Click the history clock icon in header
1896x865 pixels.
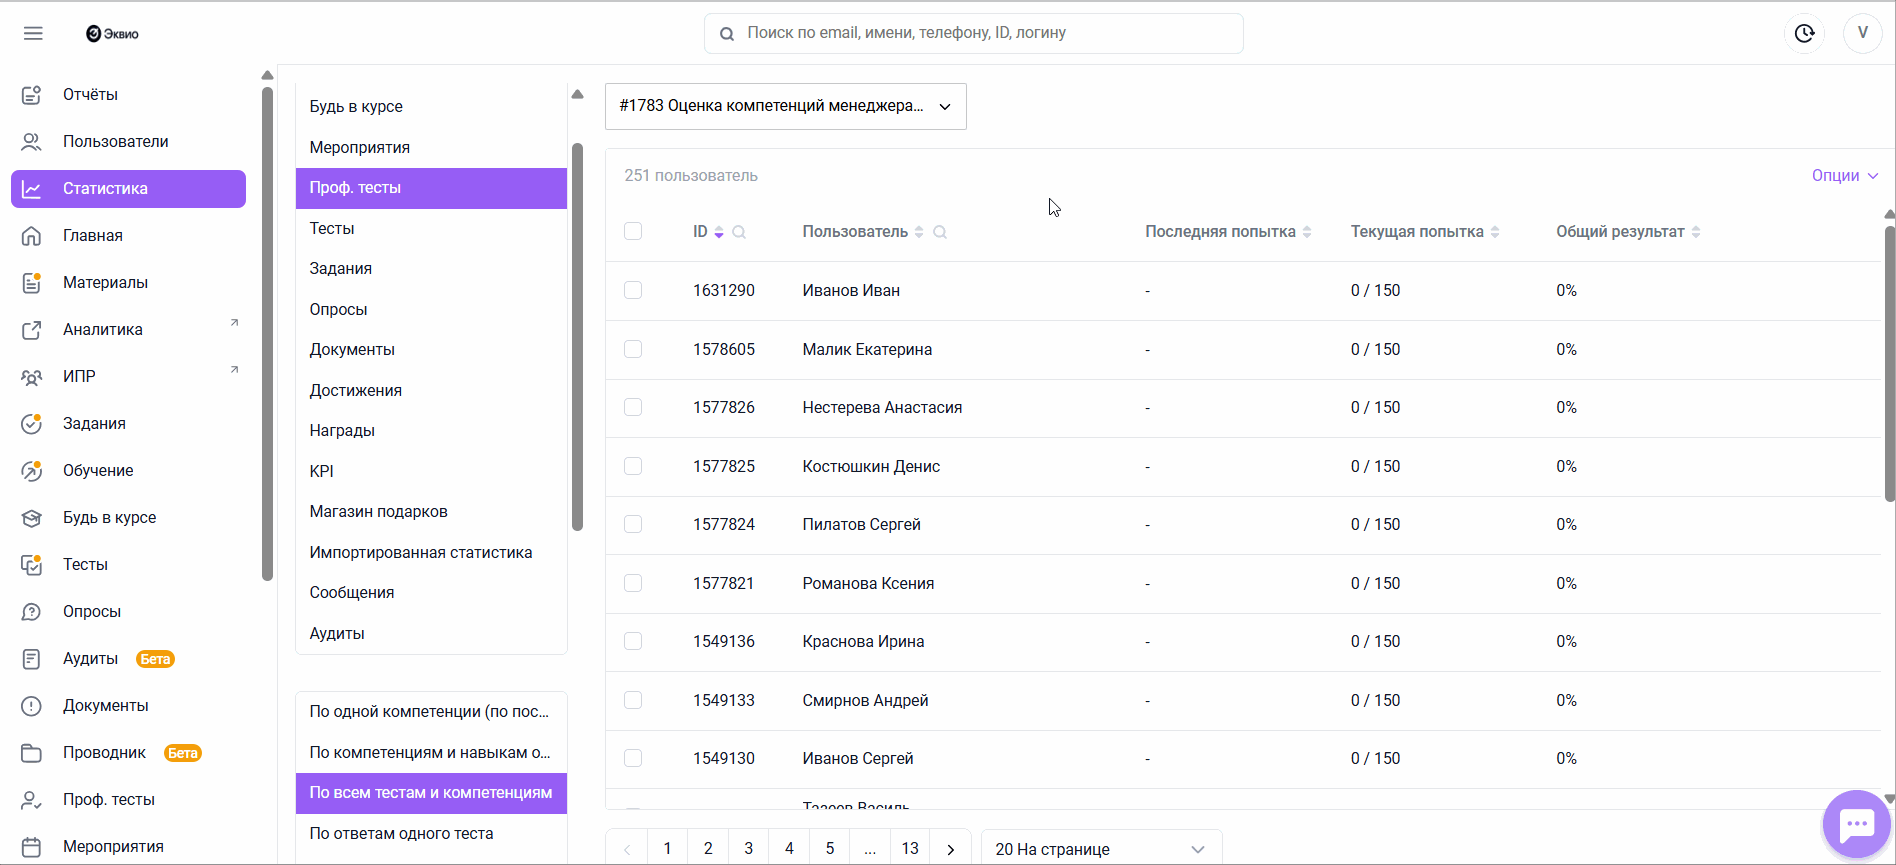[1804, 33]
